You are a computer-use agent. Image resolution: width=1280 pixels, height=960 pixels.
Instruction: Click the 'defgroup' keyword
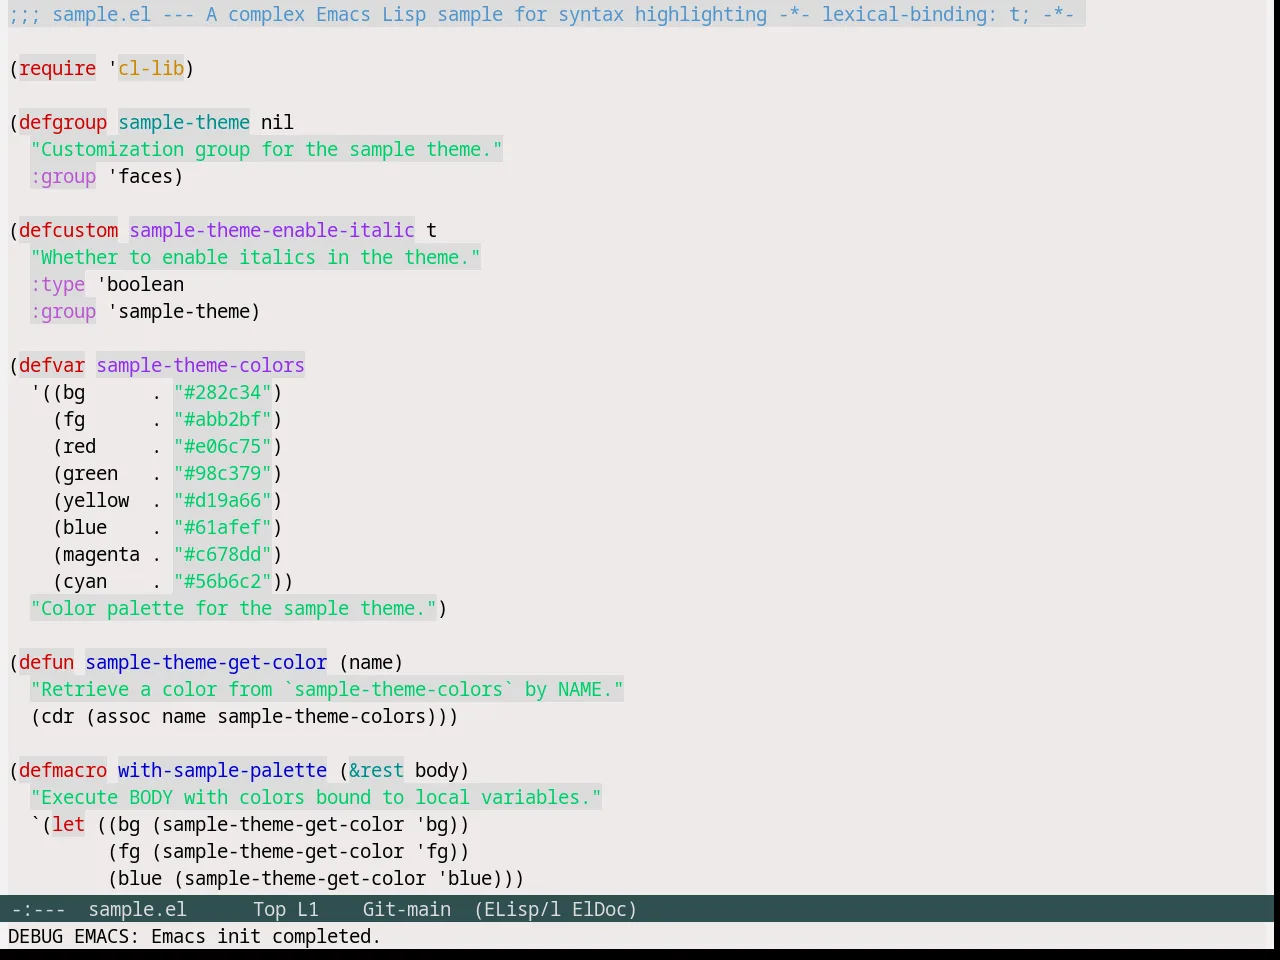click(x=63, y=122)
